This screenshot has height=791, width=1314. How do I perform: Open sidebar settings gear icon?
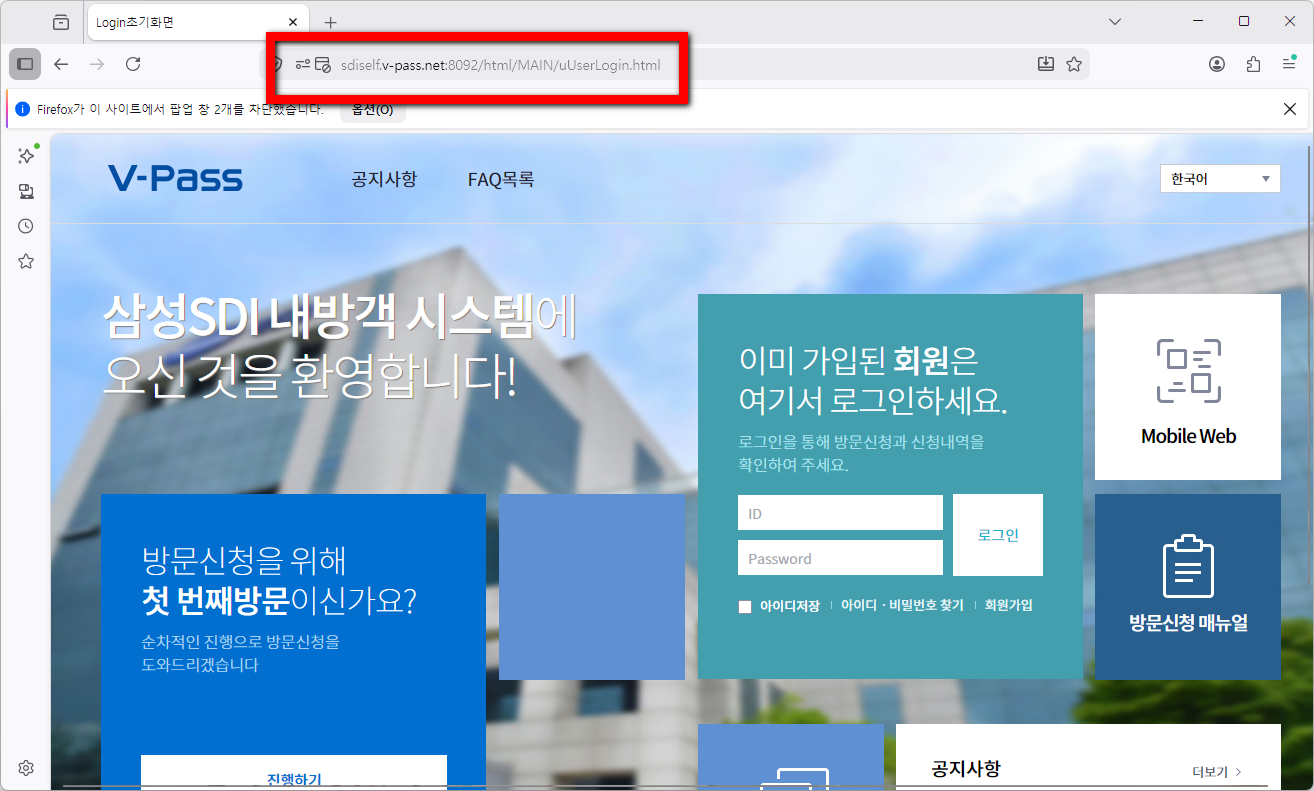26,768
